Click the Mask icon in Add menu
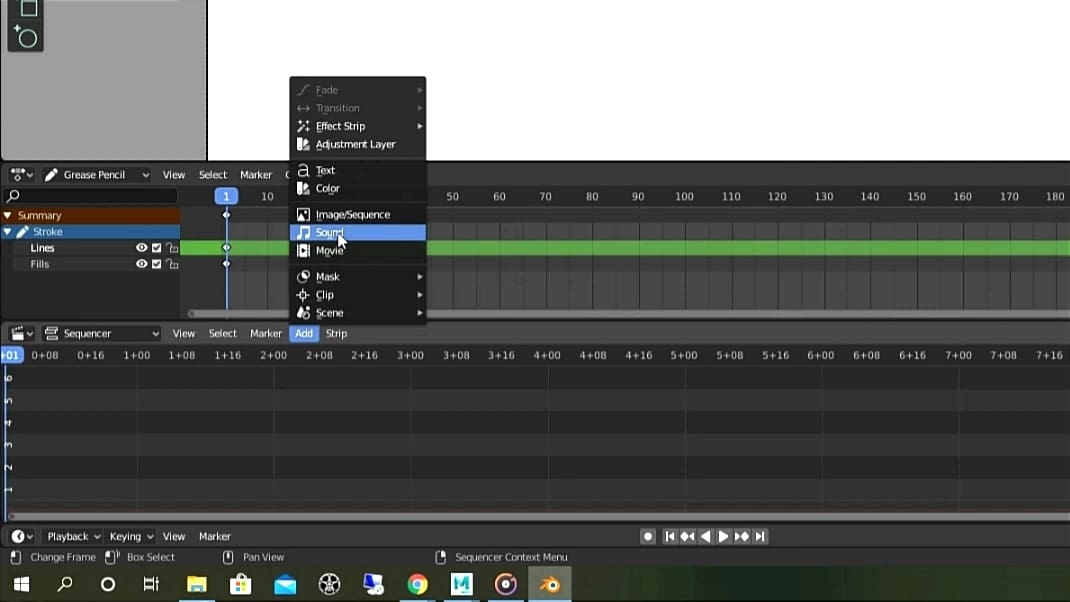Image resolution: width=1070 pixels, height=602 pixels. [303, 276]
